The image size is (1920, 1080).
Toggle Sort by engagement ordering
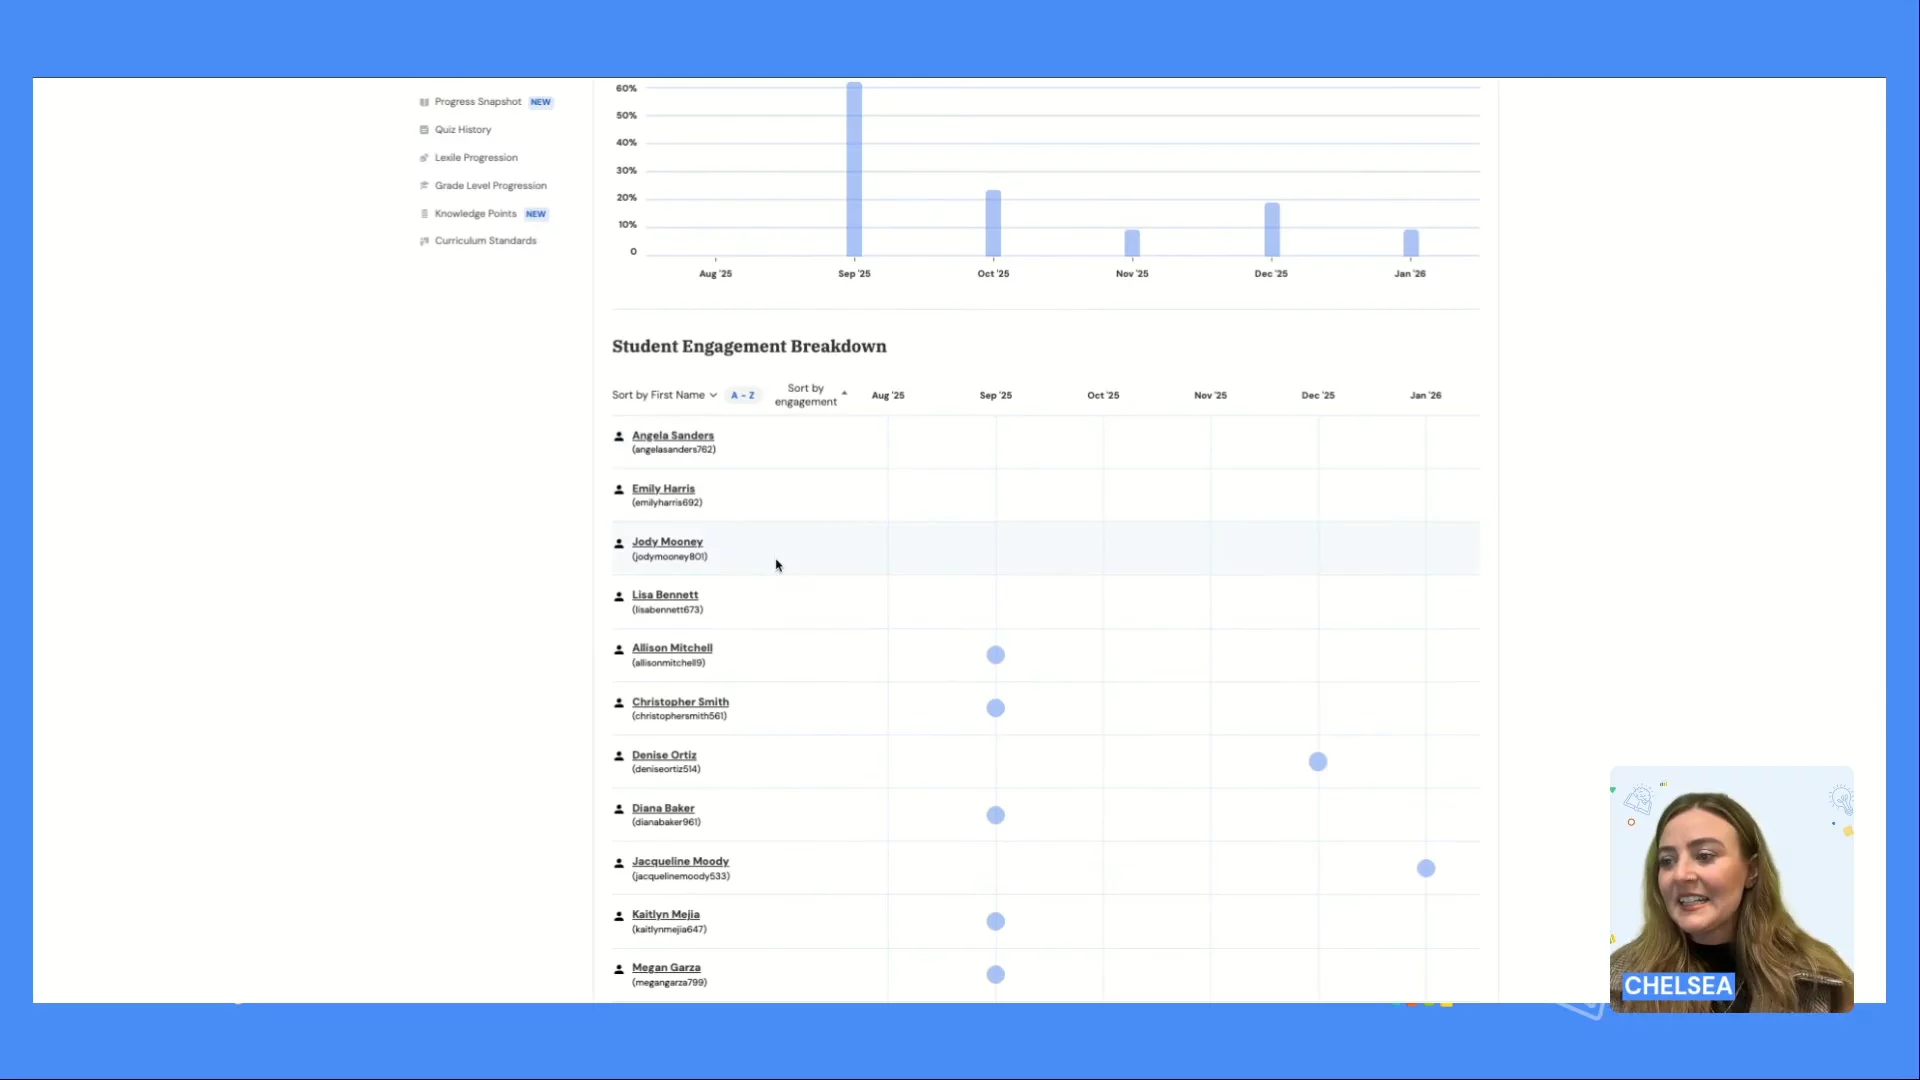tap(805, 395)
